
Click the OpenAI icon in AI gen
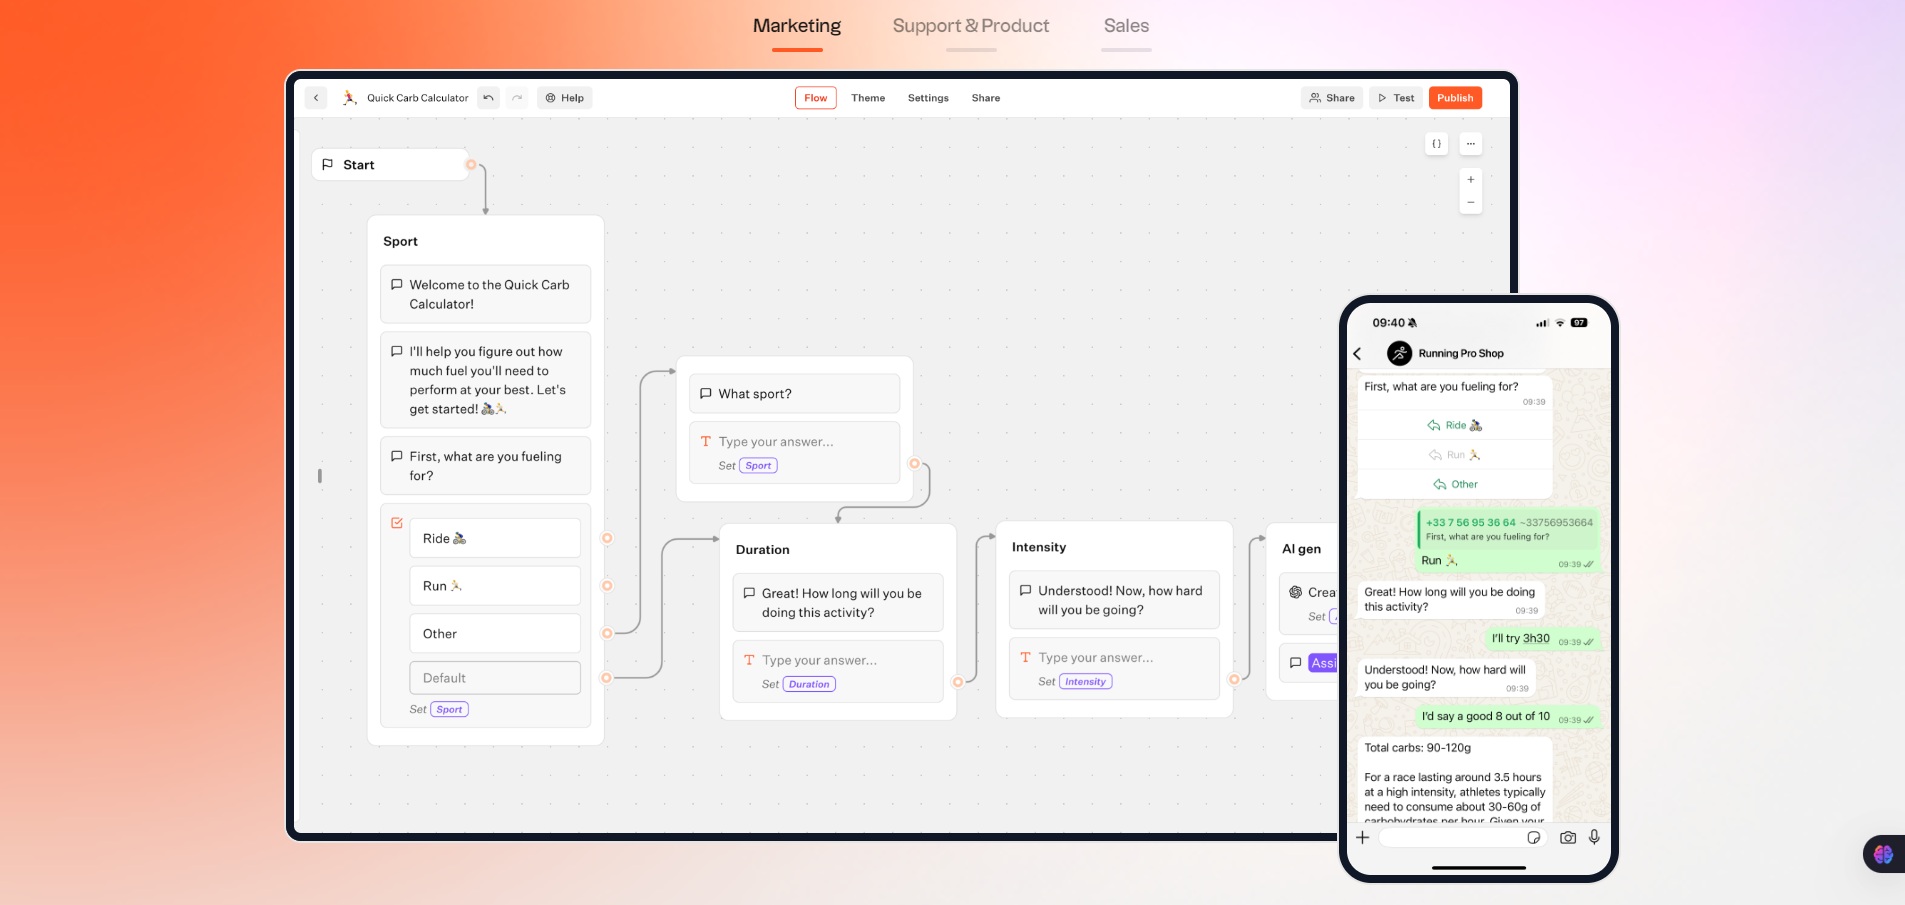point(1296,592)
